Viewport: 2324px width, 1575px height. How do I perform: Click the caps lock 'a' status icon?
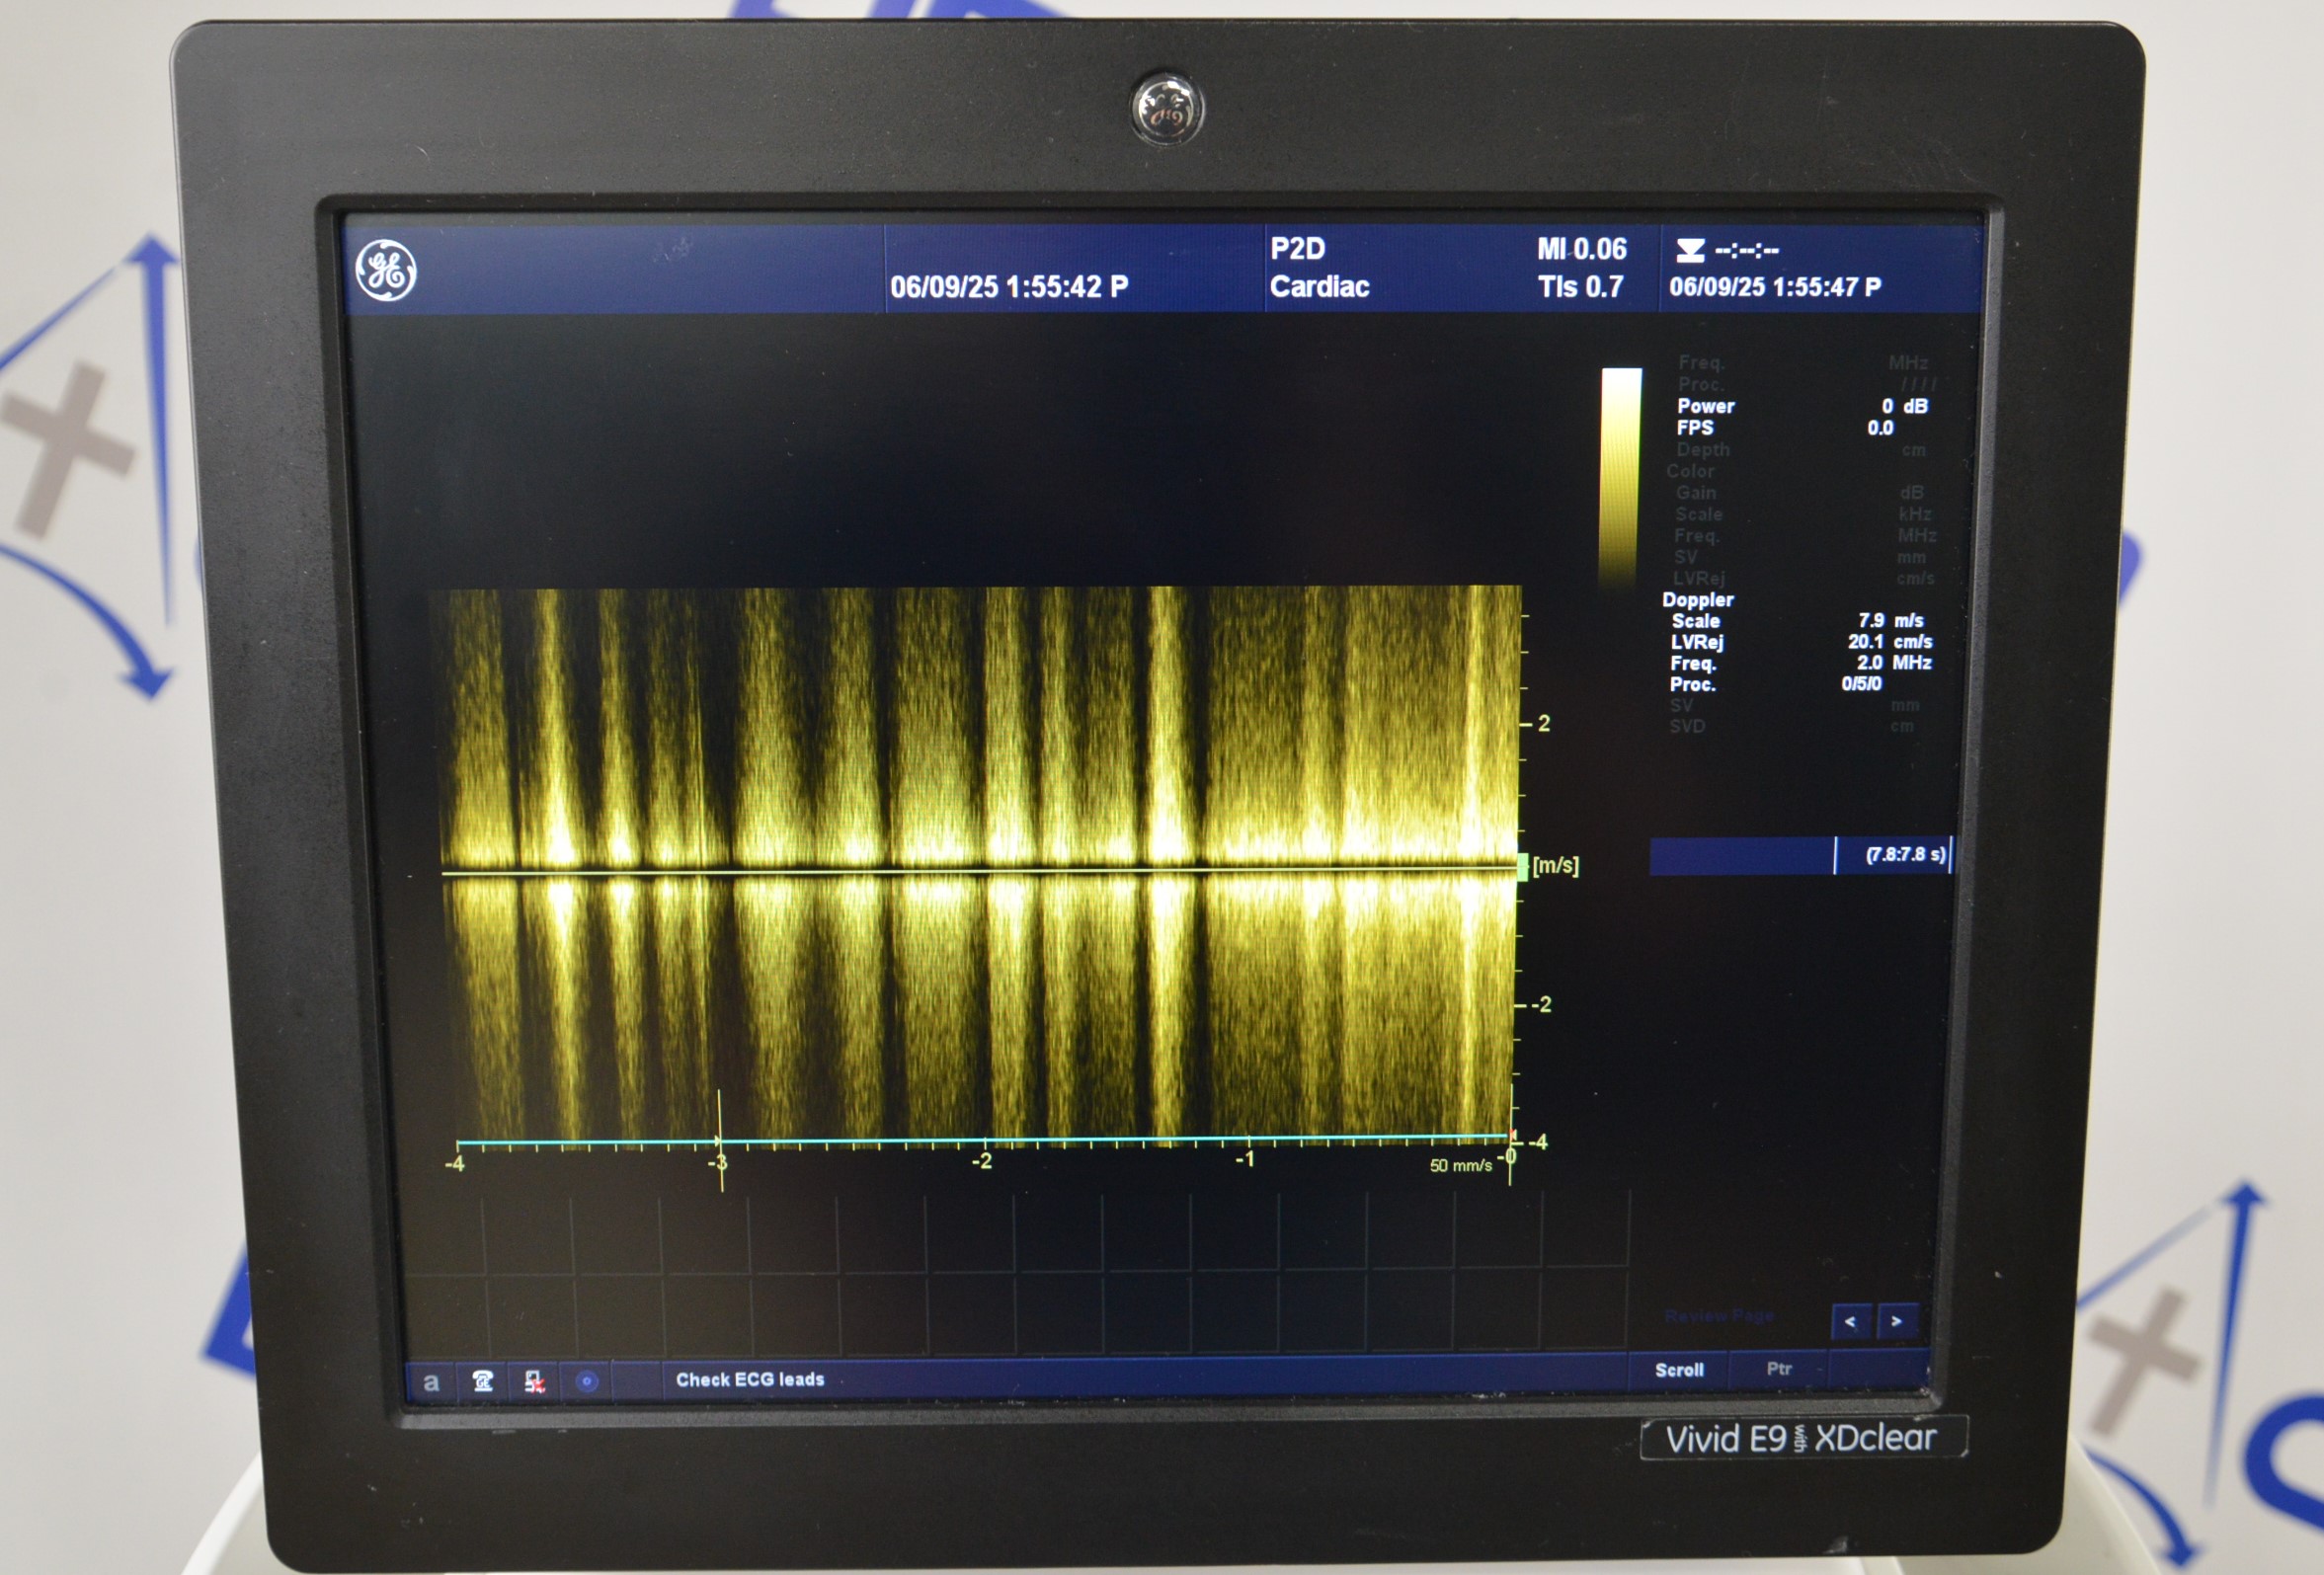[431, 1382]
